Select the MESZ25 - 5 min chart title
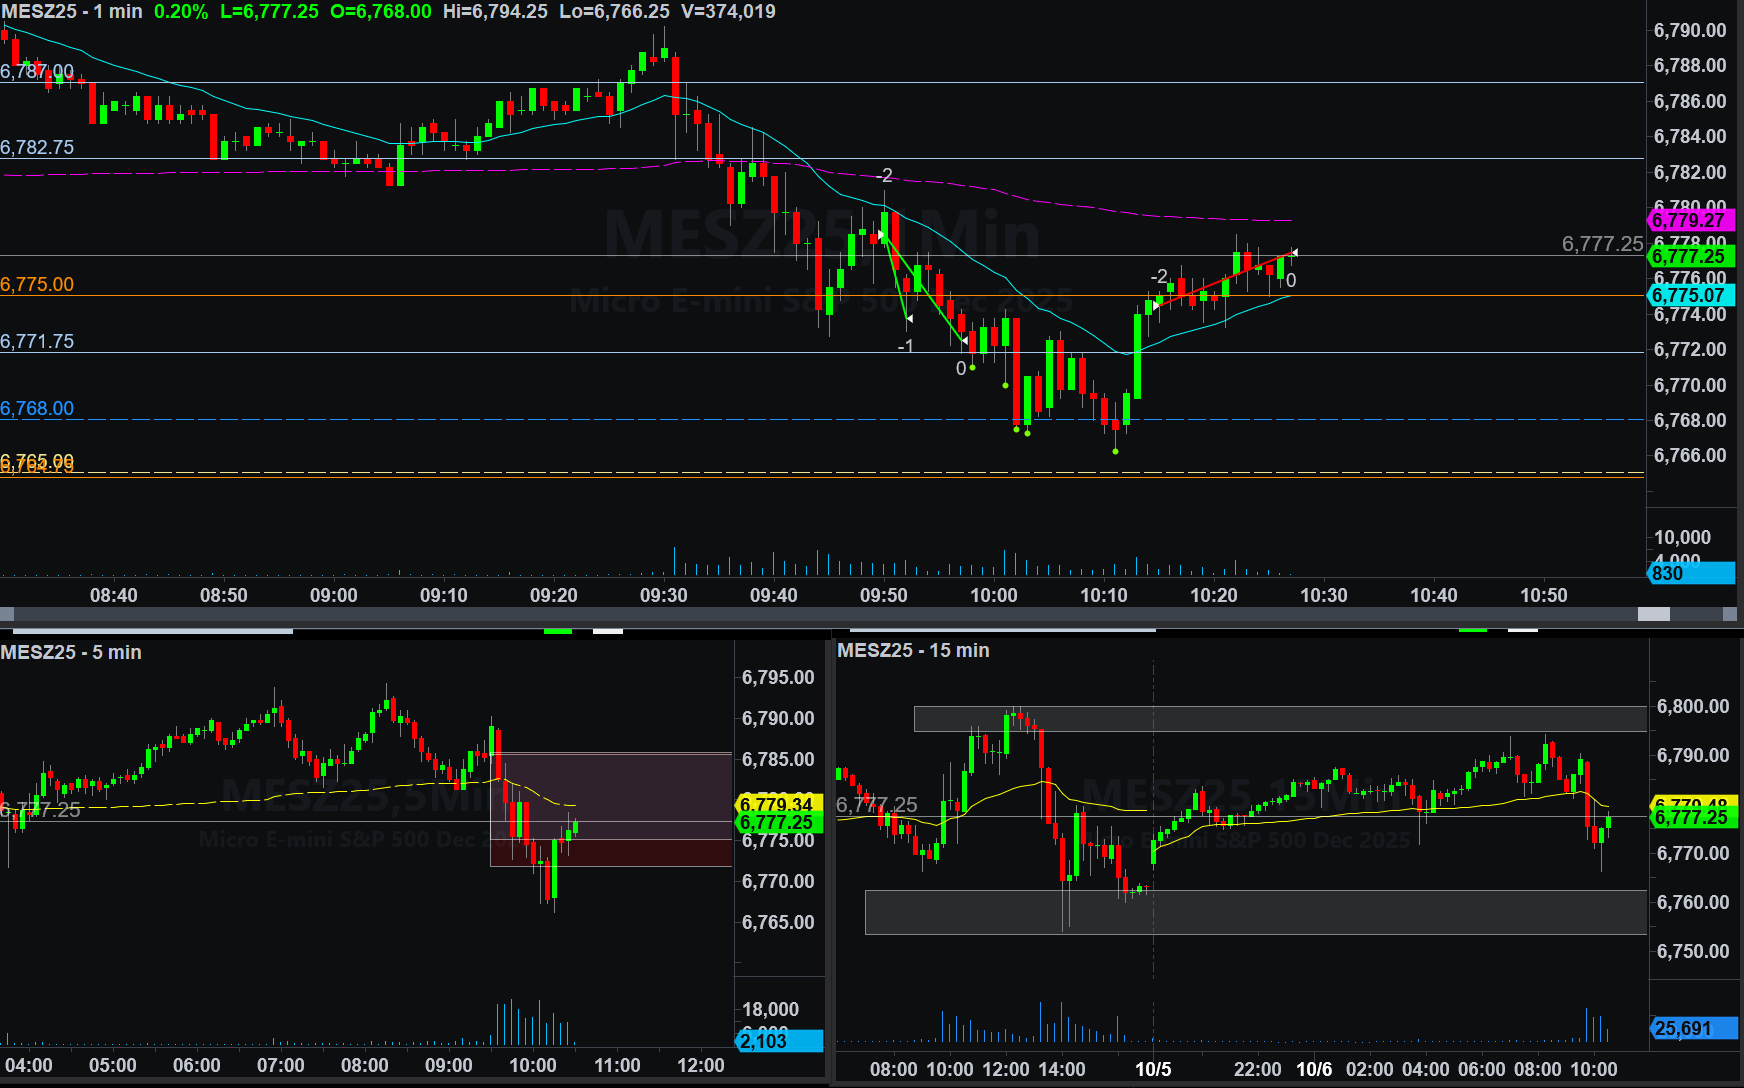This screenshot has height=1088, width=1744. (x=71, y=652)
